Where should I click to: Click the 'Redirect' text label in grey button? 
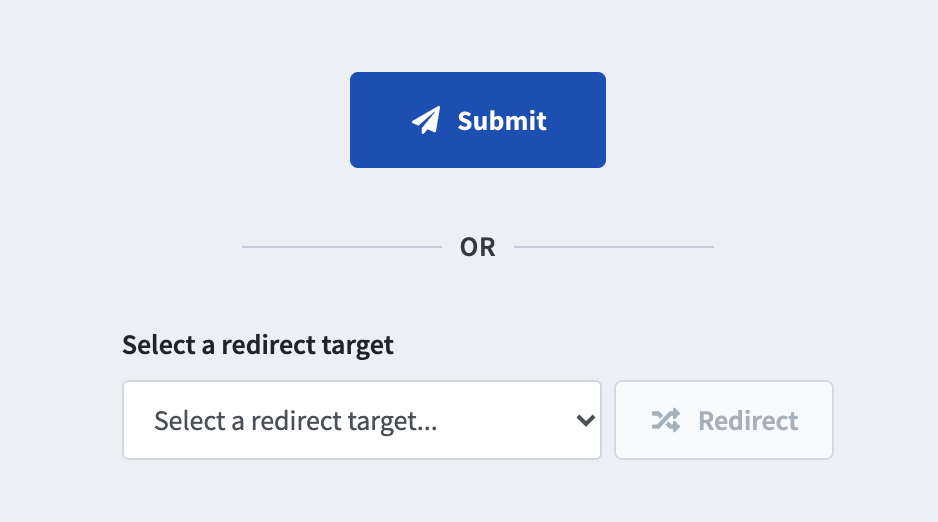pos(748,420)
